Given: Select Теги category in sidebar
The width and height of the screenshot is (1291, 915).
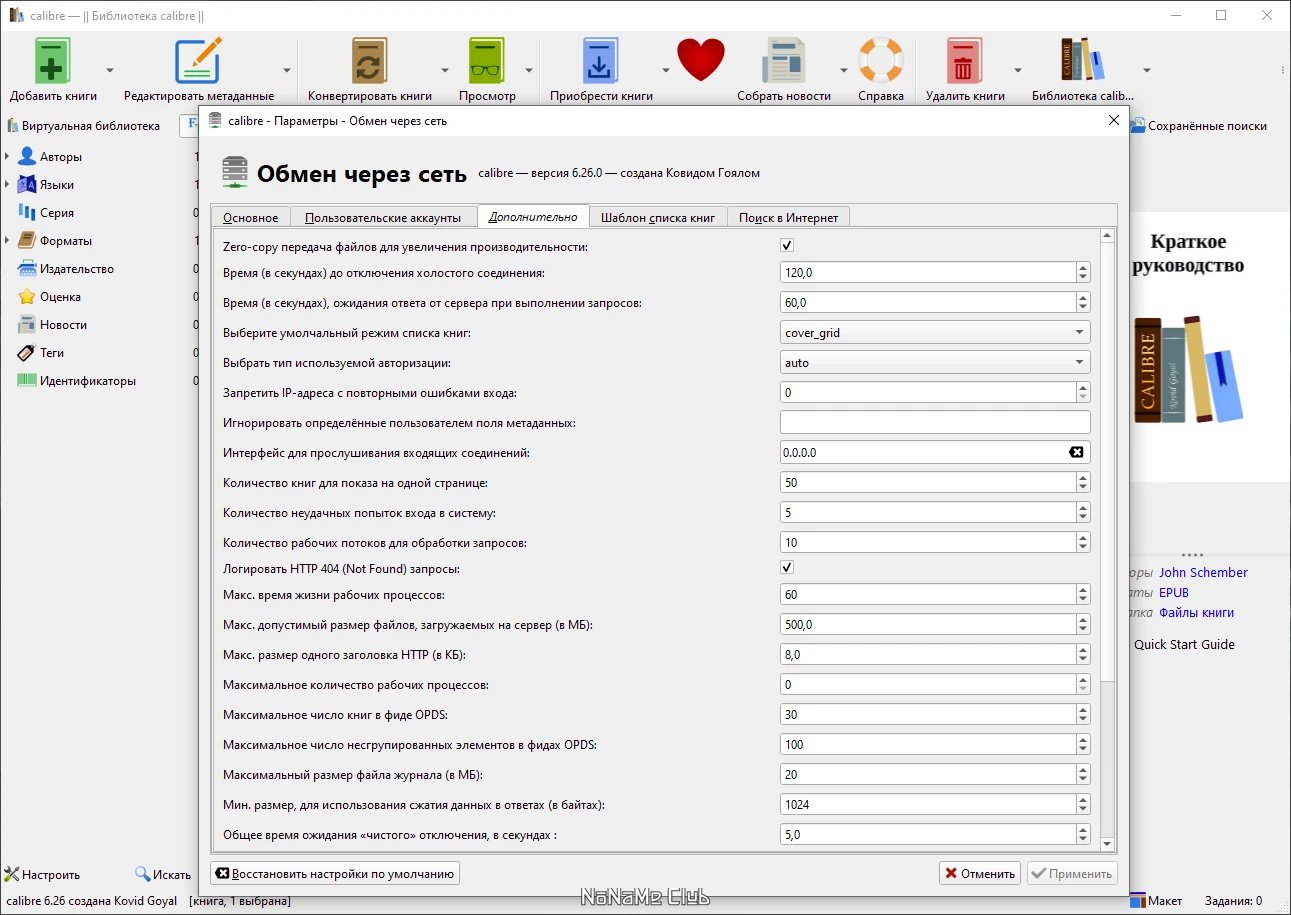Looking at the screenshot, I should tap(52, 353).
